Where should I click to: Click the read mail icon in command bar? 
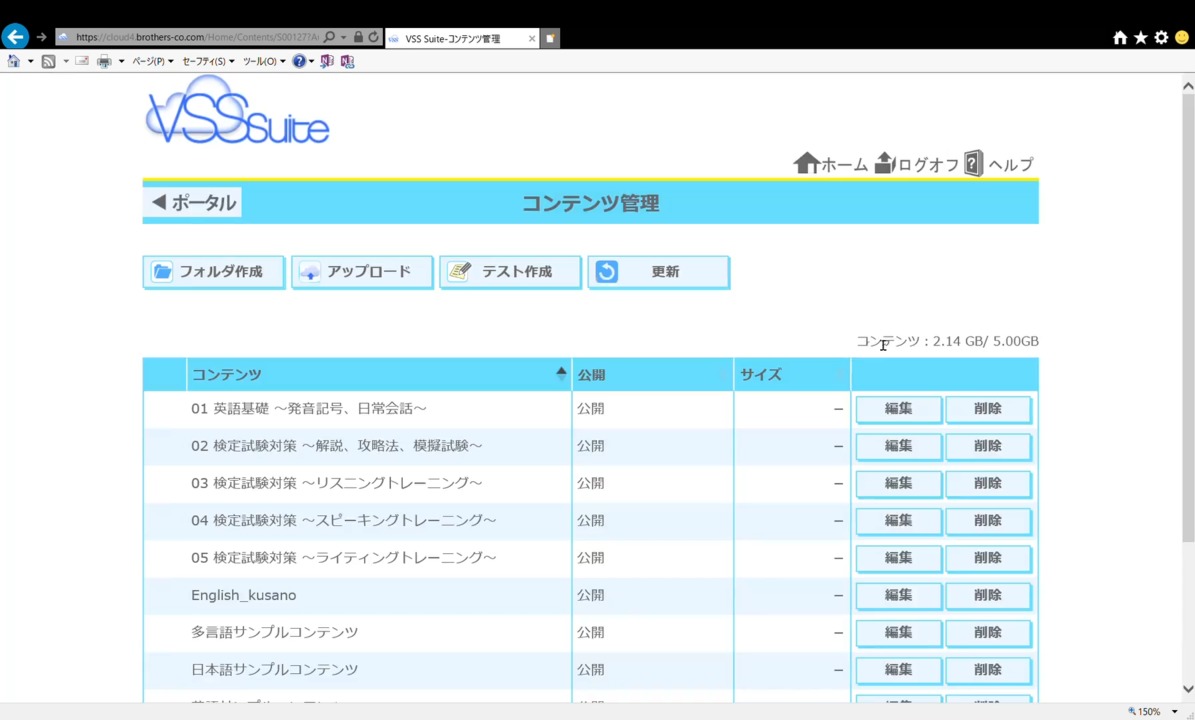(82, 61)
